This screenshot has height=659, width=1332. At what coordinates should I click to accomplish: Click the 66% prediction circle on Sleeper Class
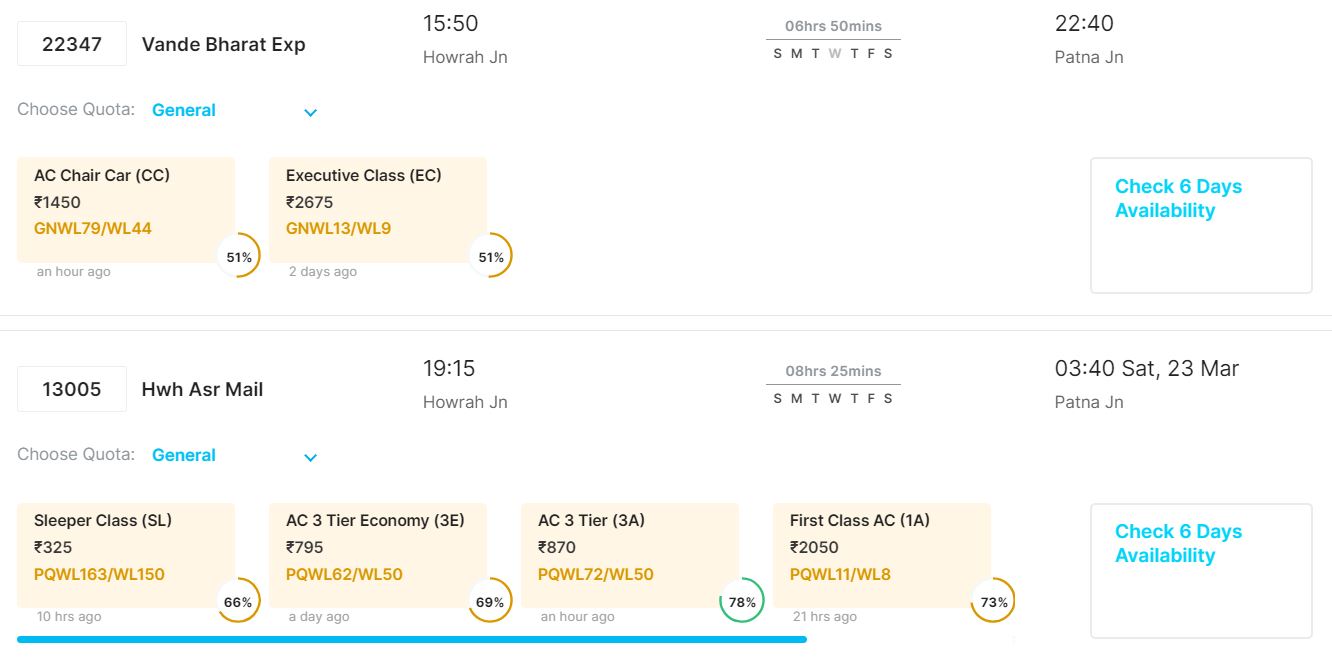[239, 601]
